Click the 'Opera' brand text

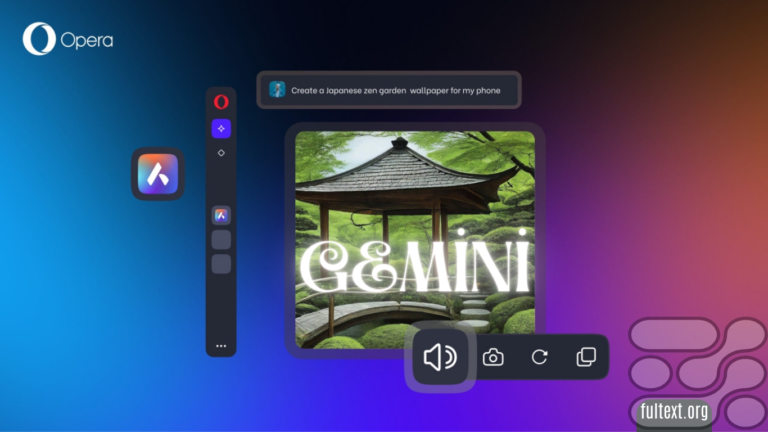point(87,40)
